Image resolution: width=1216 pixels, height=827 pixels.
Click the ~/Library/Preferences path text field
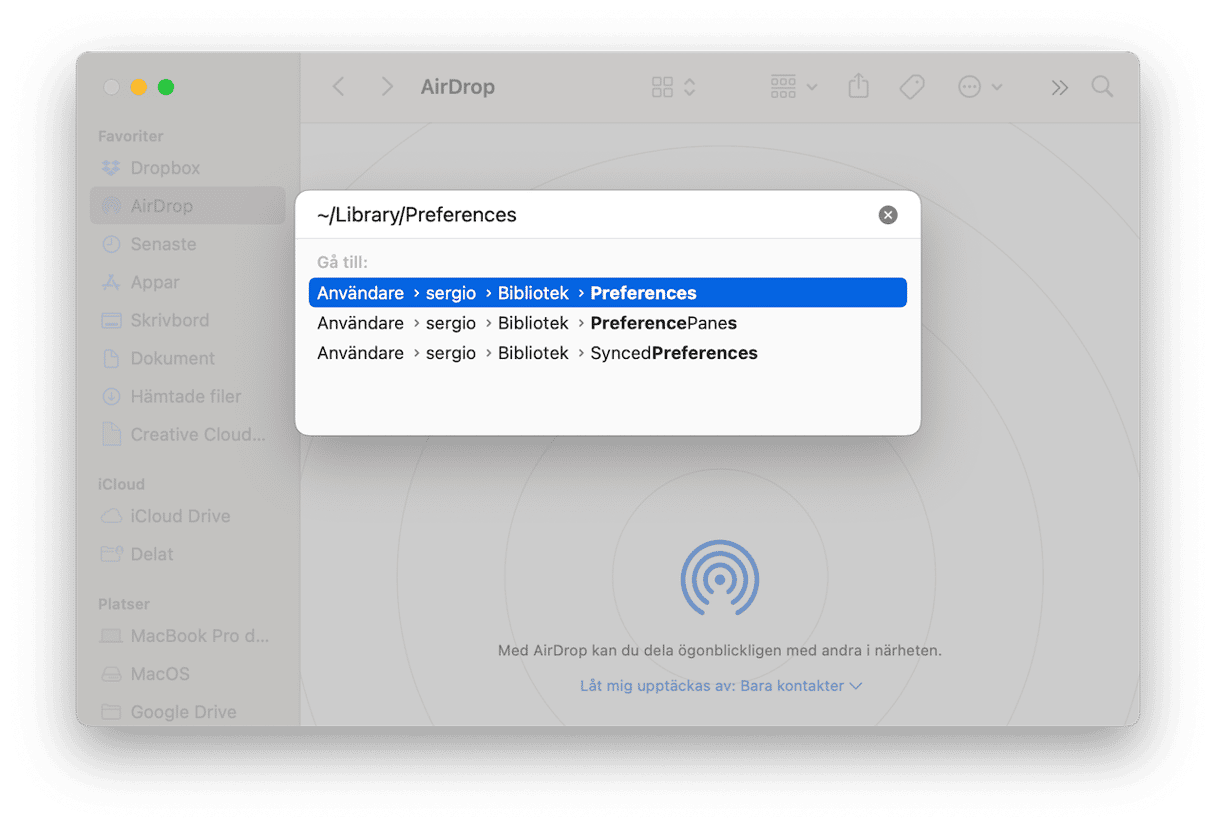(x=590, y=215)
